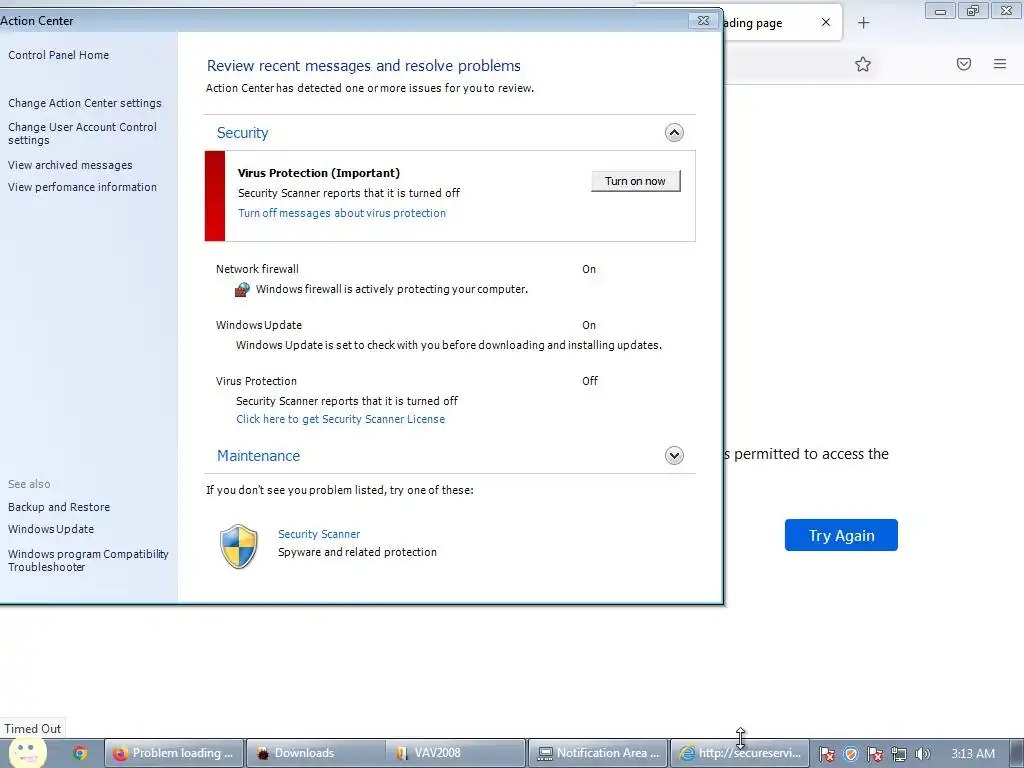Open Windows program Compatibility Troubleshooter
This screenshot has width=1024, height=768.
[88, 560]
